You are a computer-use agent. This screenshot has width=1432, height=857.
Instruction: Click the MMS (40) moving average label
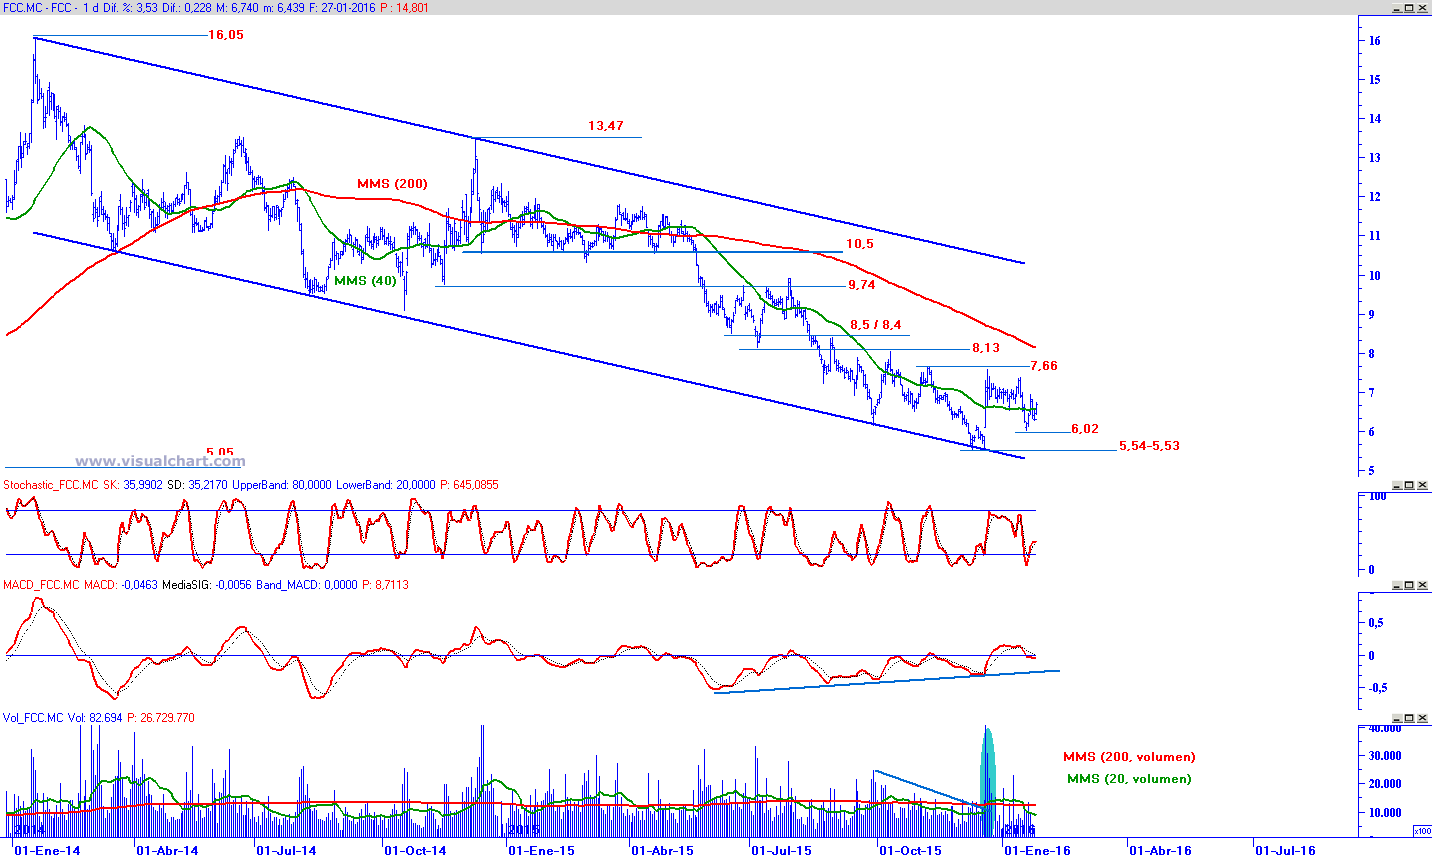coord(365,281)
